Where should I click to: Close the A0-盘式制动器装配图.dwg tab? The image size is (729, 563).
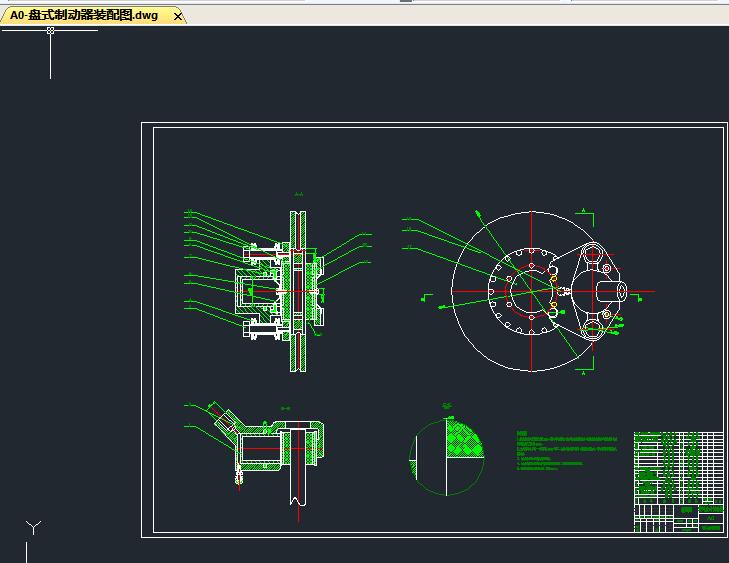tap(178, 17)
